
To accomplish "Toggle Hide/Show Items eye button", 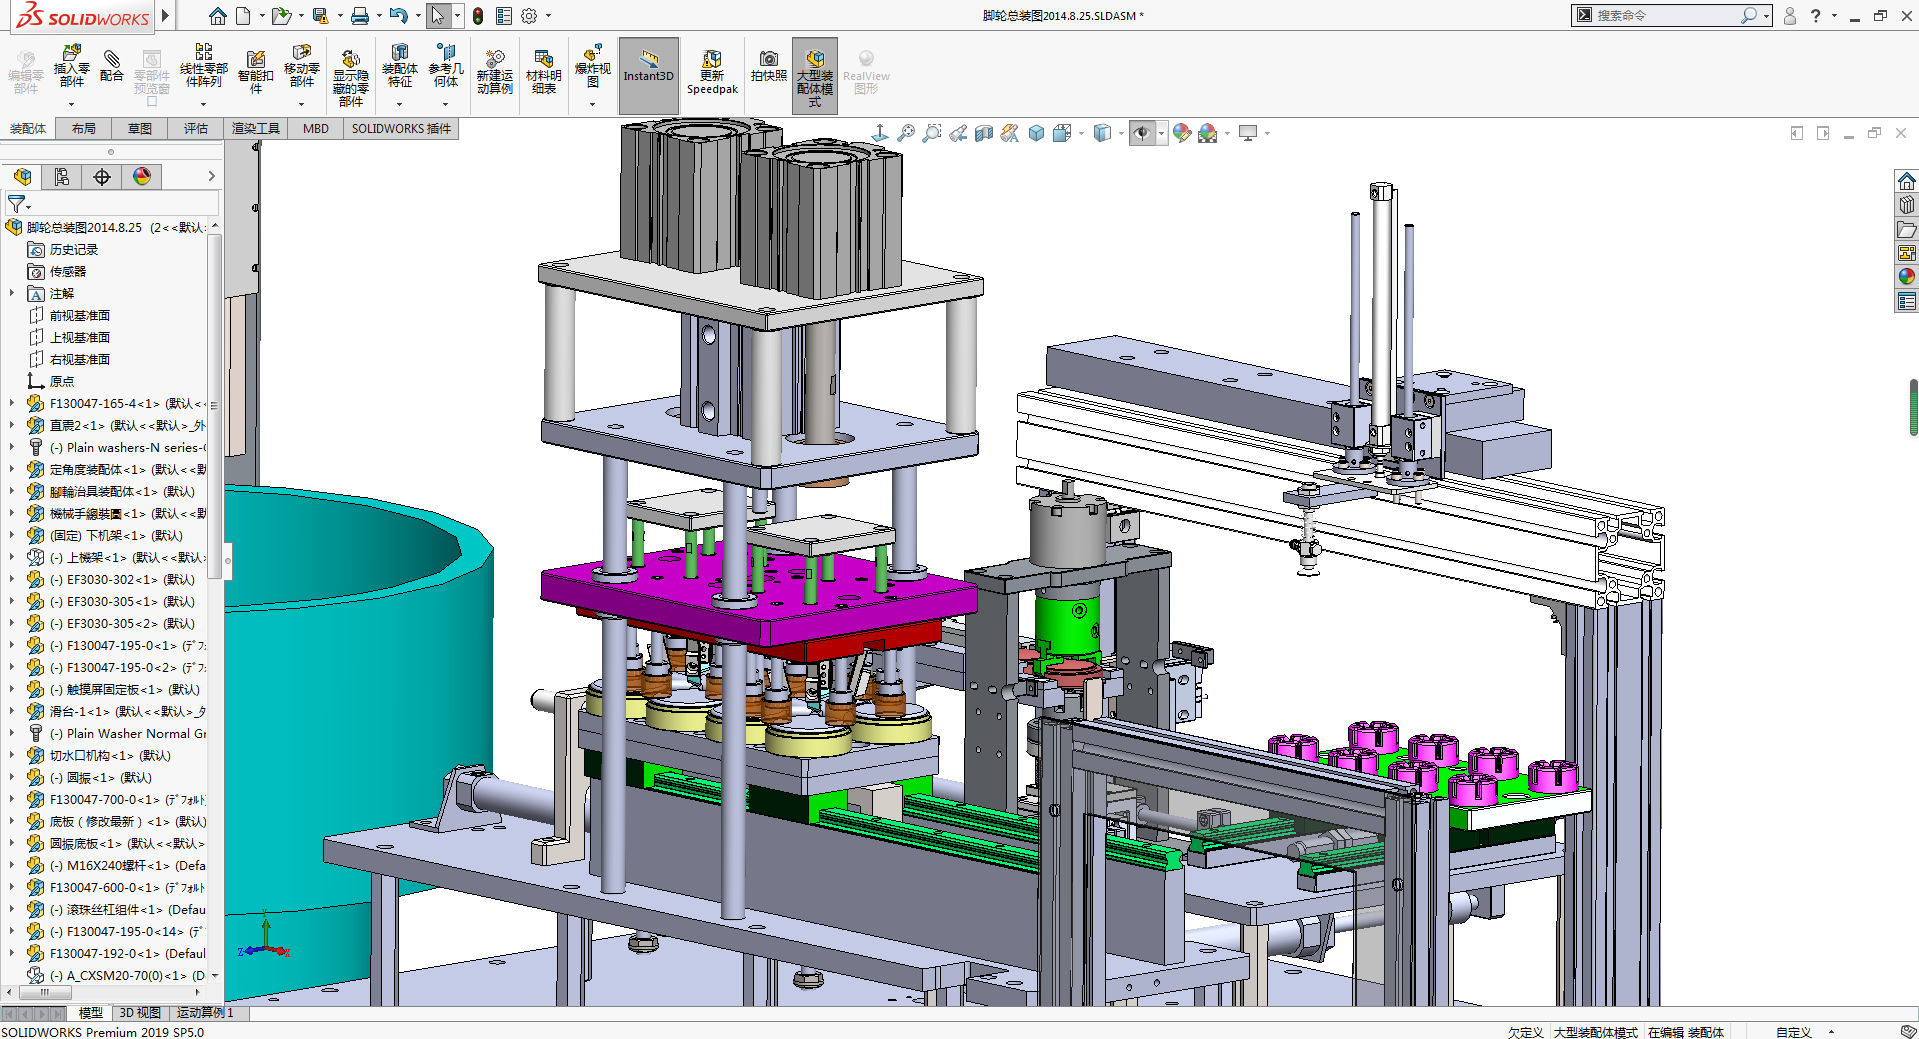I will [1142, 133].
